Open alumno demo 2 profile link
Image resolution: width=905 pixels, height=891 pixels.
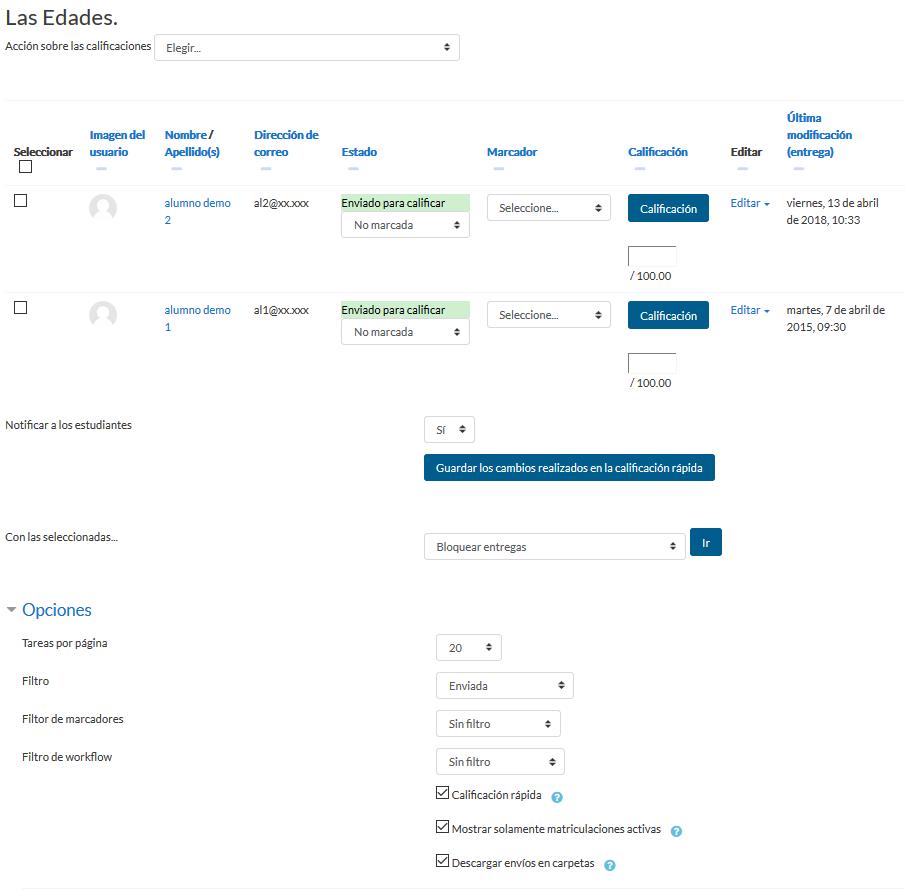197,211
